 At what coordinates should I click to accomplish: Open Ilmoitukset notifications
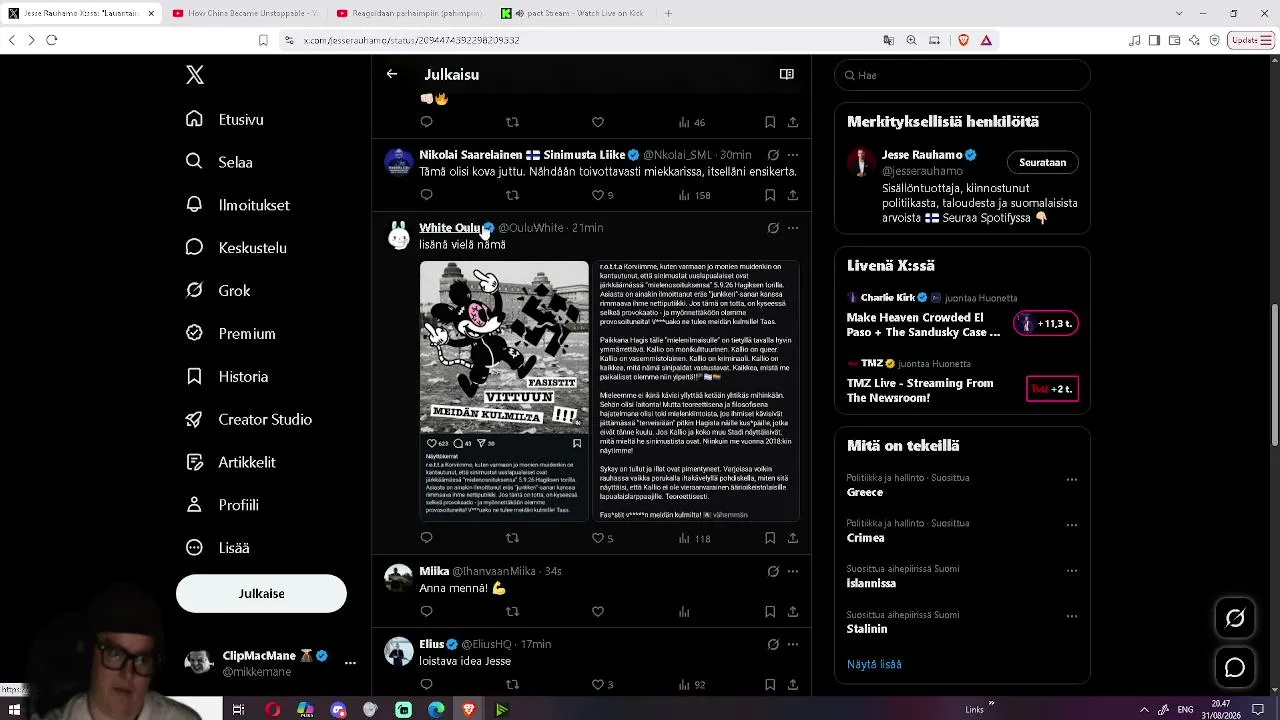[x=238, y=205]
